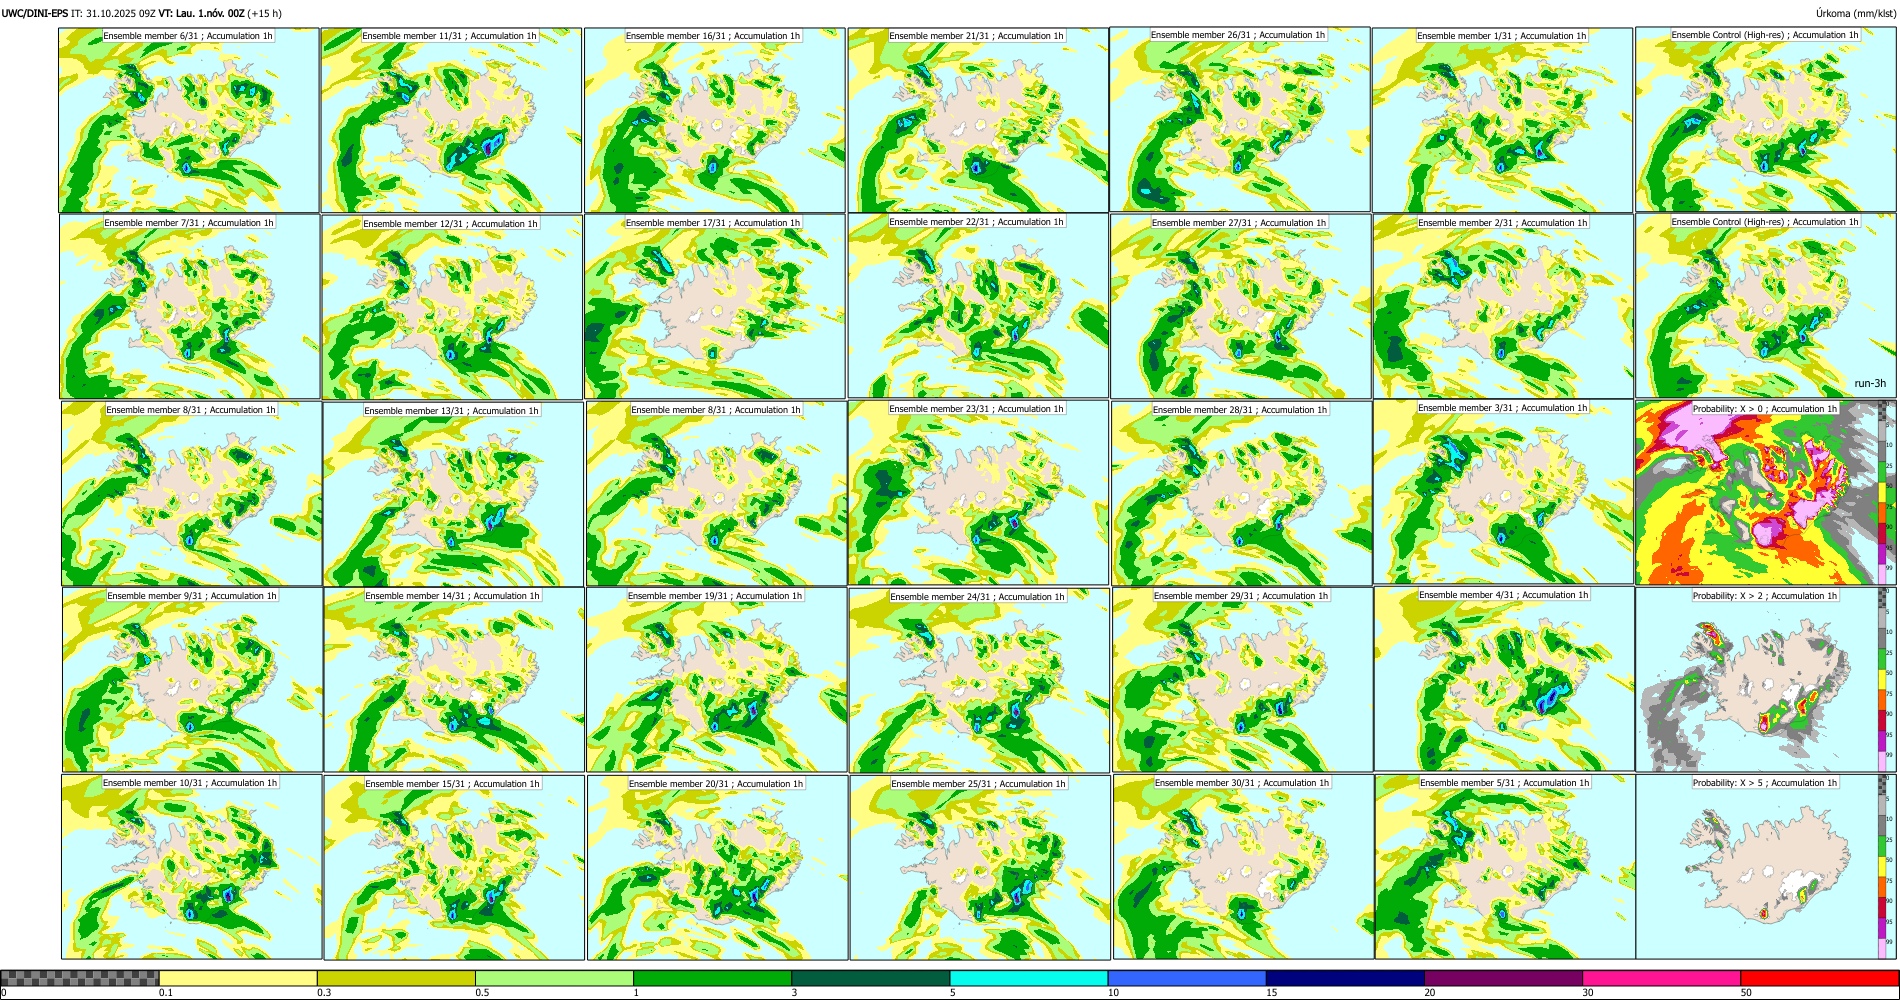The width and height of the screenshot is (1900, 1000).
Task: Open the Ensemble member 6/31 precipitation map
Action: click(189, 120)
